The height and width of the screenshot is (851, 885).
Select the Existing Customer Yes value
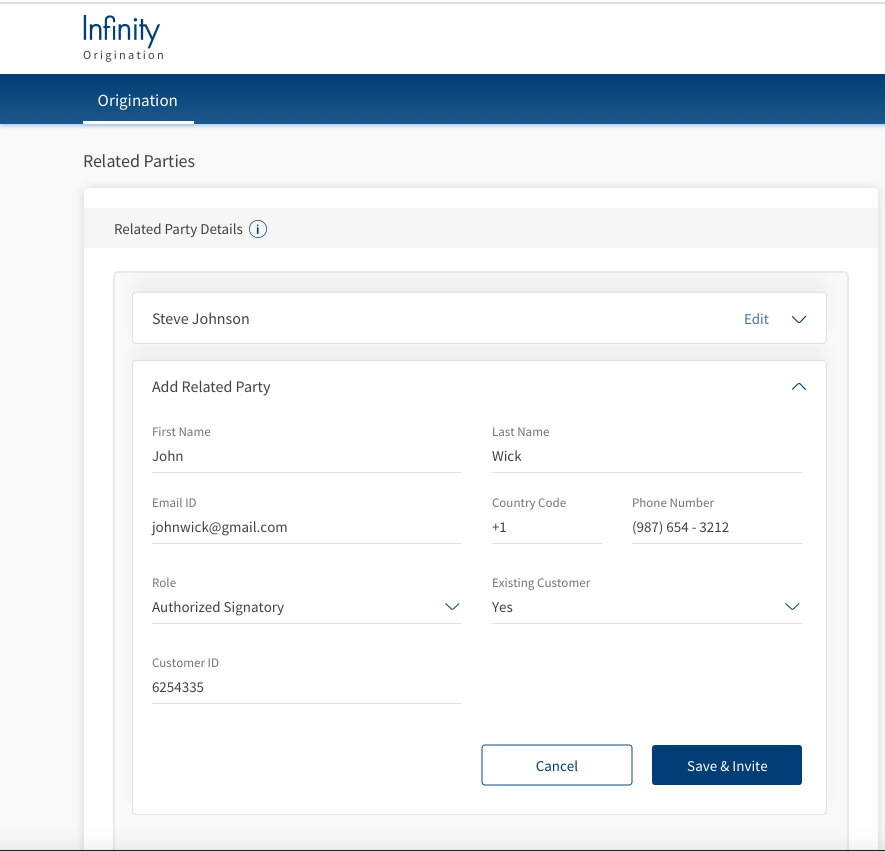coord(502,607)
